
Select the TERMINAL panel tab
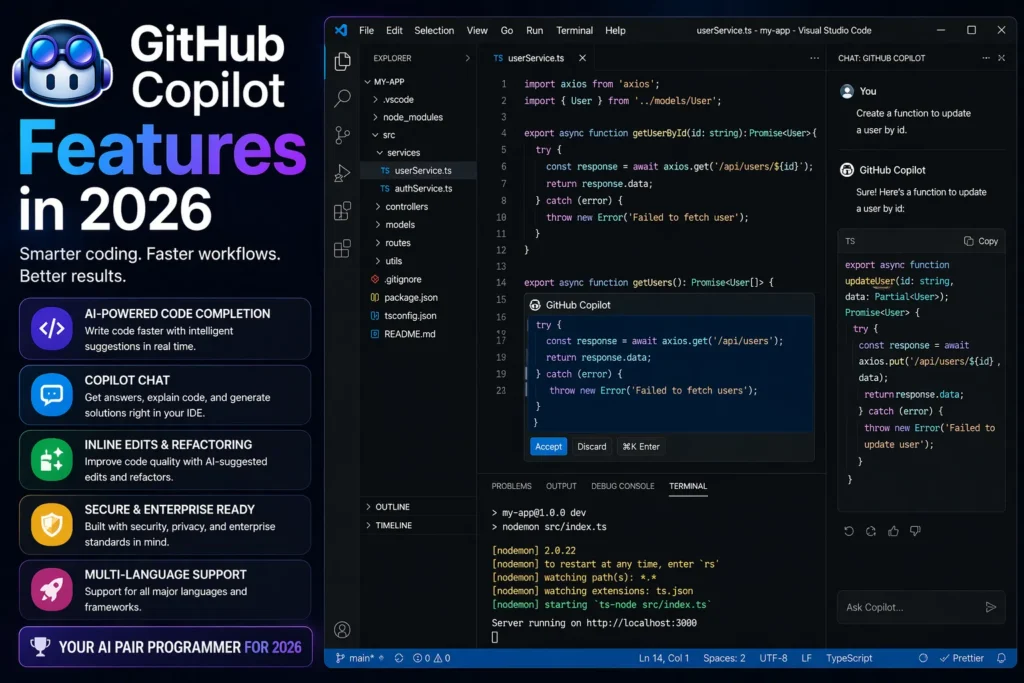(688, 486)
